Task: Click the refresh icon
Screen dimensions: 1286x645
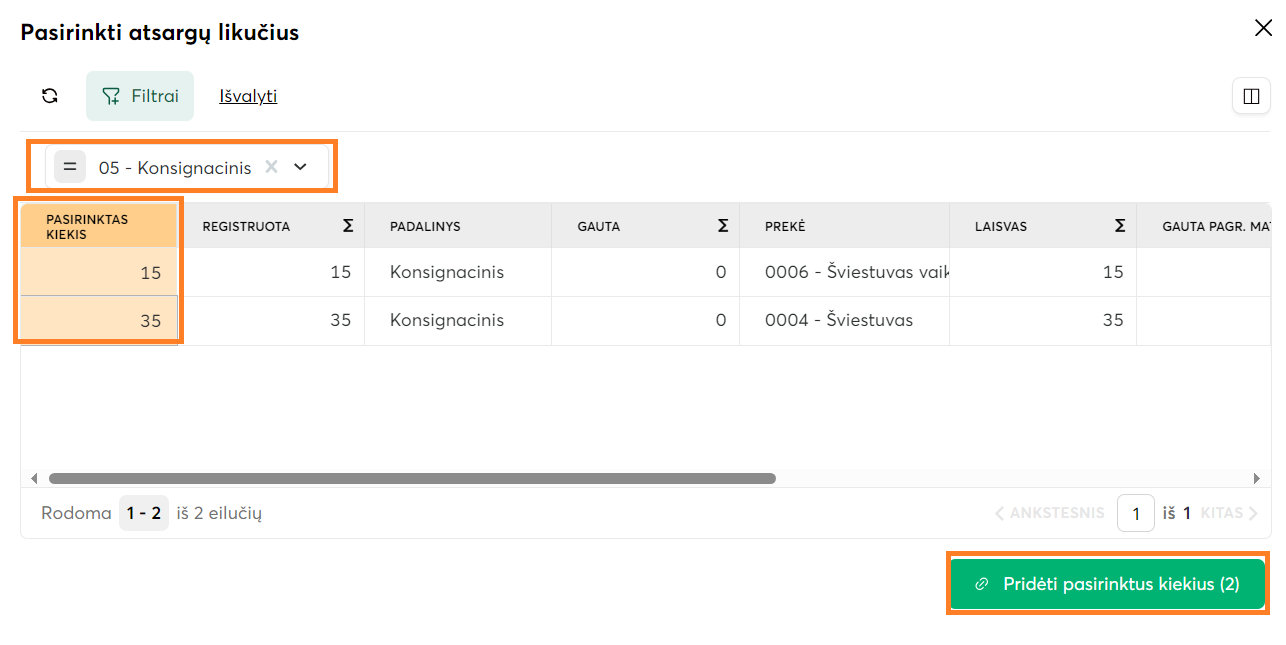Action: 50,96
